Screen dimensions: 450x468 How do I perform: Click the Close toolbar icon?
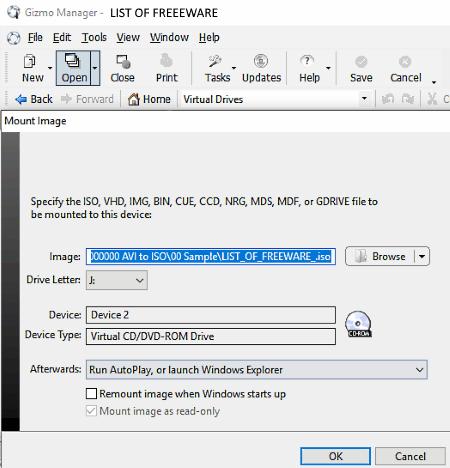[x=123, y=61]
